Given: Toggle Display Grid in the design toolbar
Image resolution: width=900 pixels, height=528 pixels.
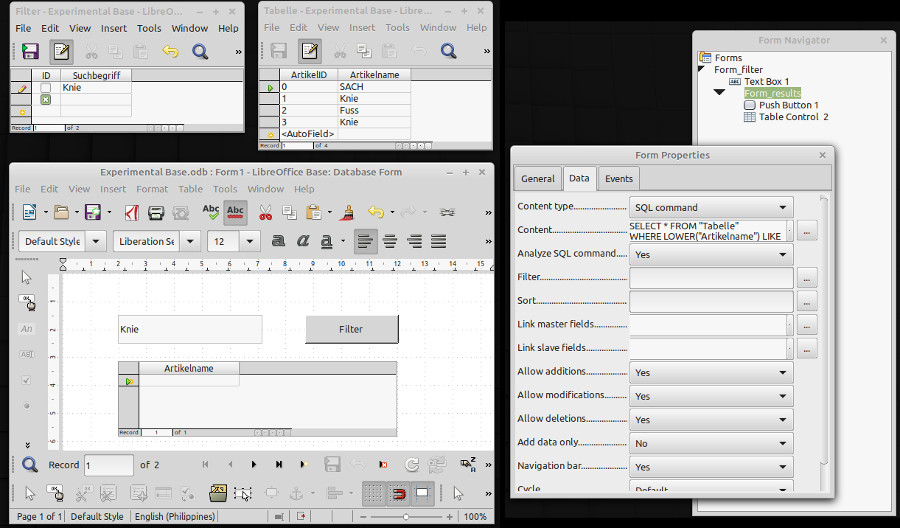Looking at the screenshot, I should [374, 493].
